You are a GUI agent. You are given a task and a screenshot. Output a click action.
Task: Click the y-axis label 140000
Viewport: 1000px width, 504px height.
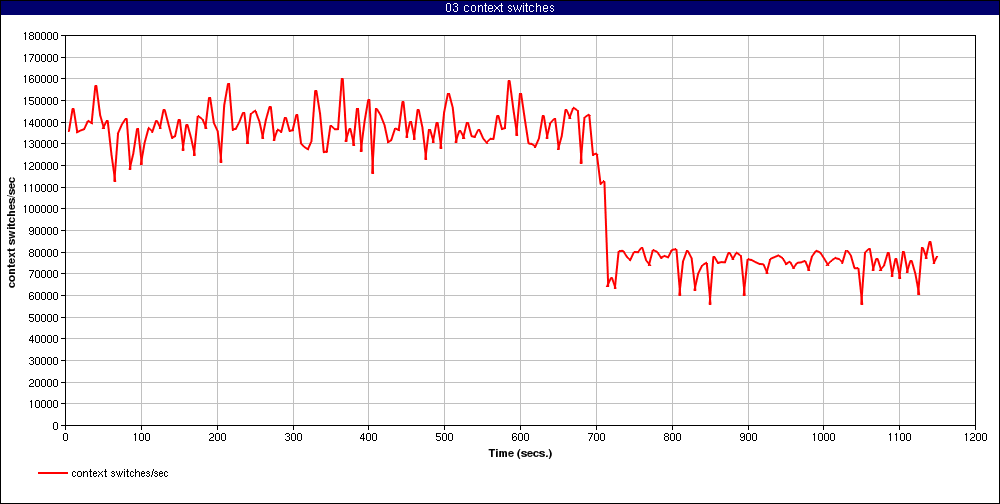pyautogui.click(x=40, y=122)
